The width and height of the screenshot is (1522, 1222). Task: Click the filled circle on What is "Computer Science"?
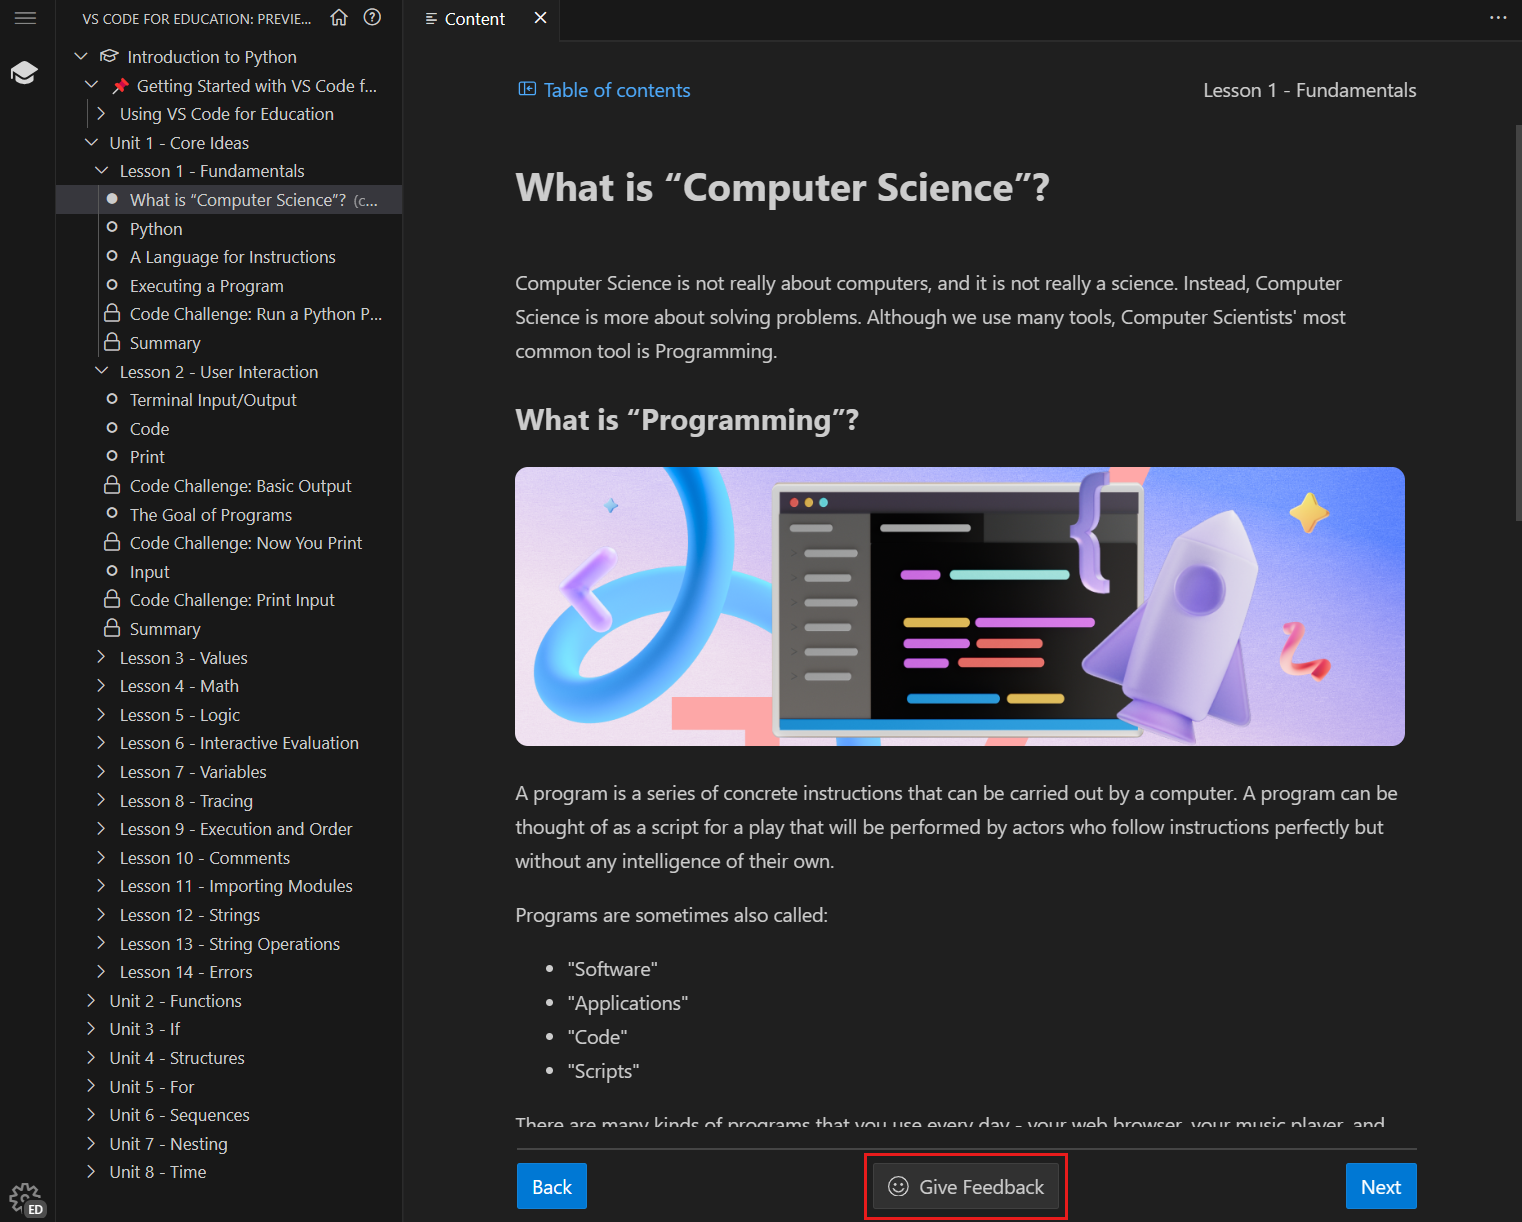[111, 199]
